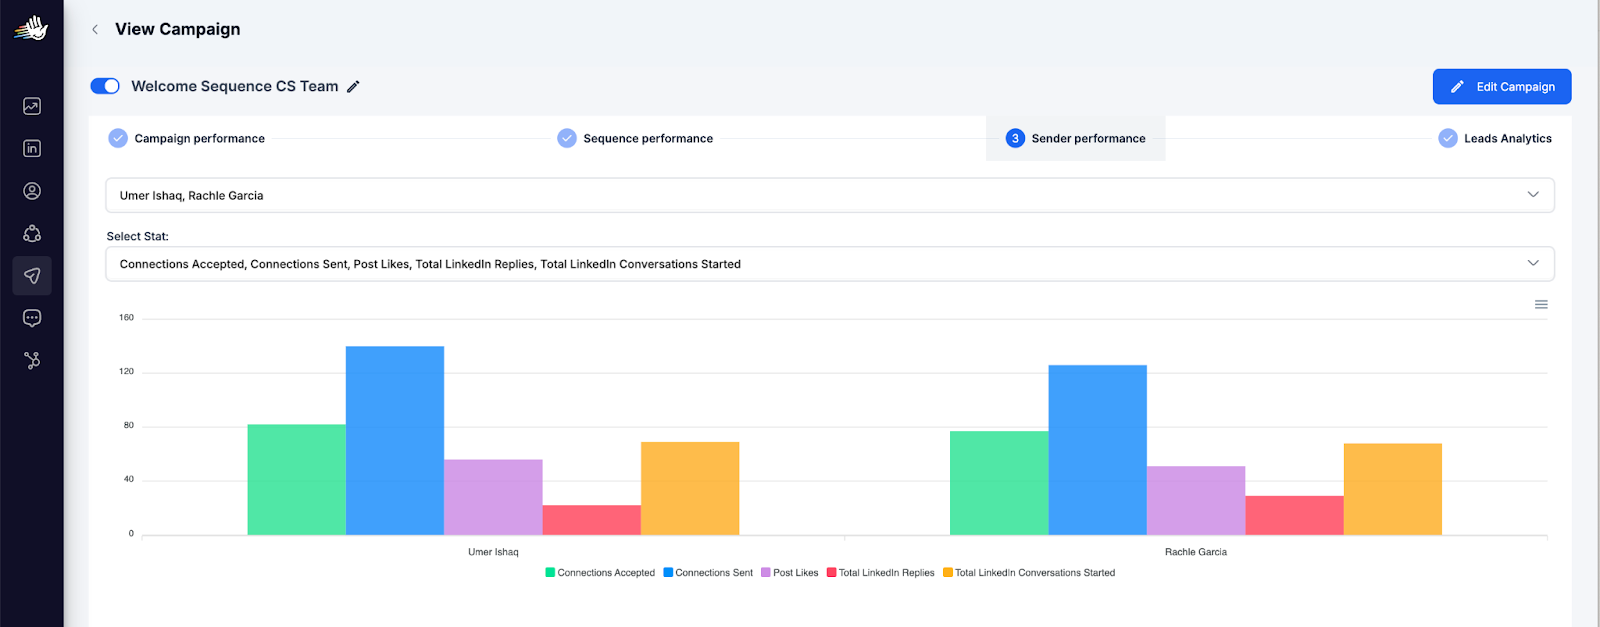Go back using the left chevron
Screen dimensions: 1600x627
point(95,29)
